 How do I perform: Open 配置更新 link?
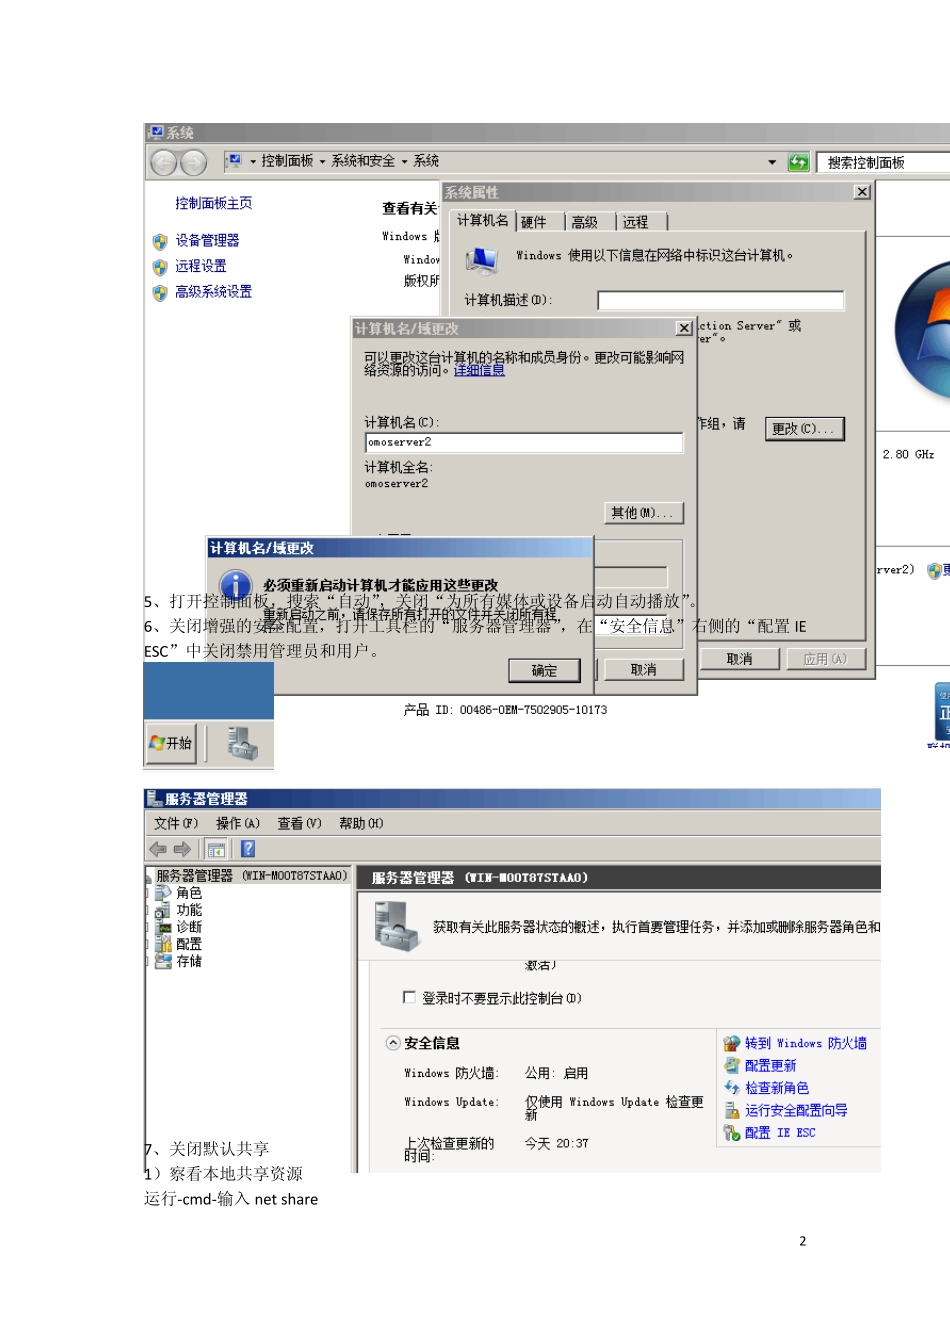pos(770,1066)
